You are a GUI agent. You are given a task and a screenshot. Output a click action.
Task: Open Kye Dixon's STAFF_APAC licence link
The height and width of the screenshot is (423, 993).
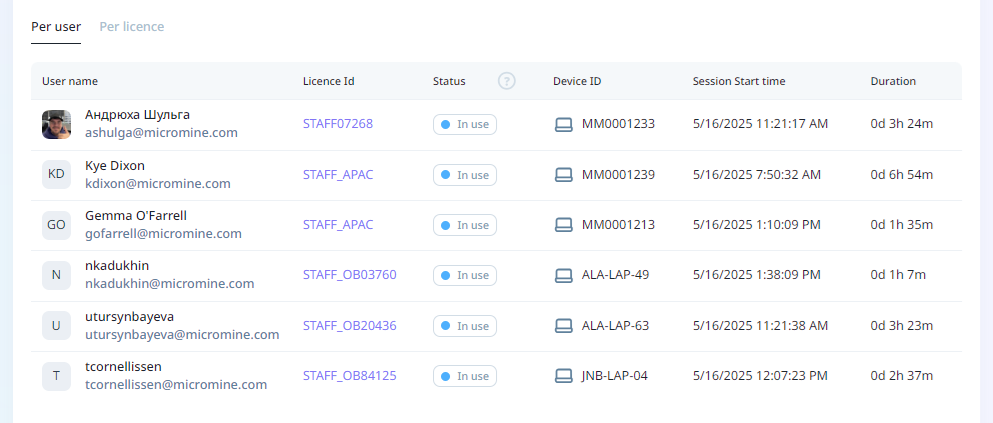(x=338, y=175)
